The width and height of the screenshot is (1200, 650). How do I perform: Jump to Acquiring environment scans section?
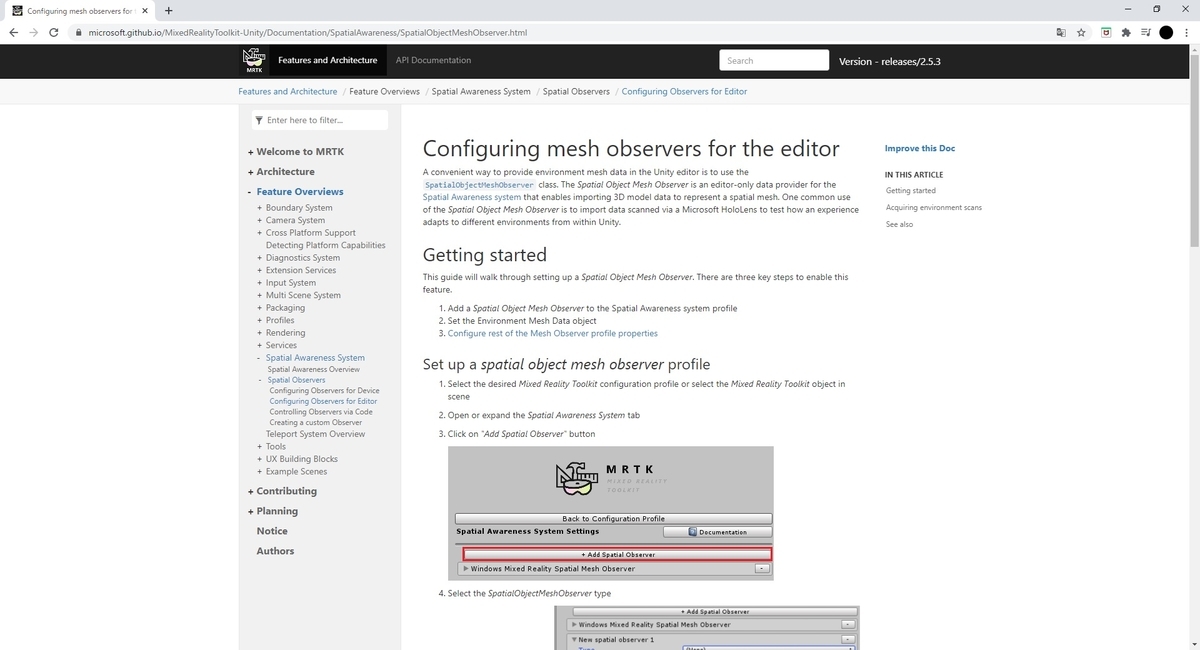click(934, 207)
